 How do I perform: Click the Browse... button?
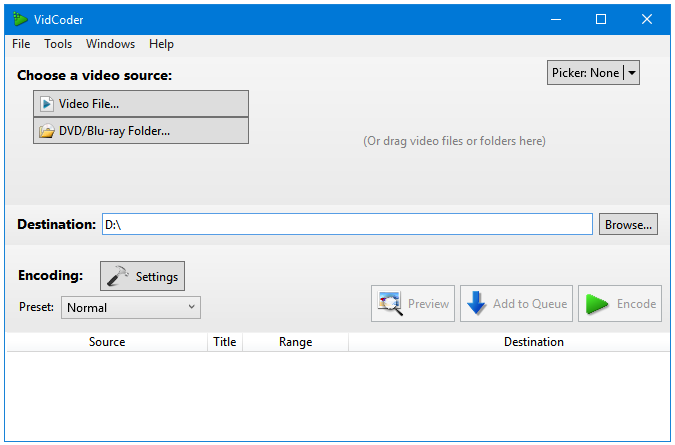[628, 224]
